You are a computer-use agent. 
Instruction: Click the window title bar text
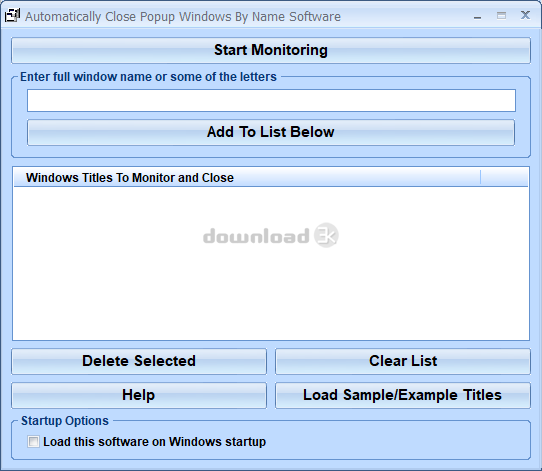pos(183,17)
